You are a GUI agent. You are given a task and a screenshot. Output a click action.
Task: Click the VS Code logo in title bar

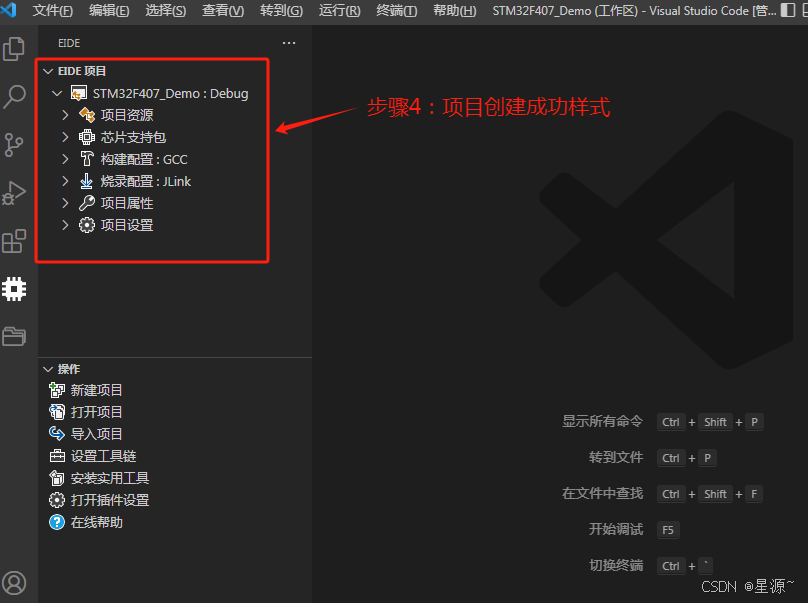[x=9, y=9]
